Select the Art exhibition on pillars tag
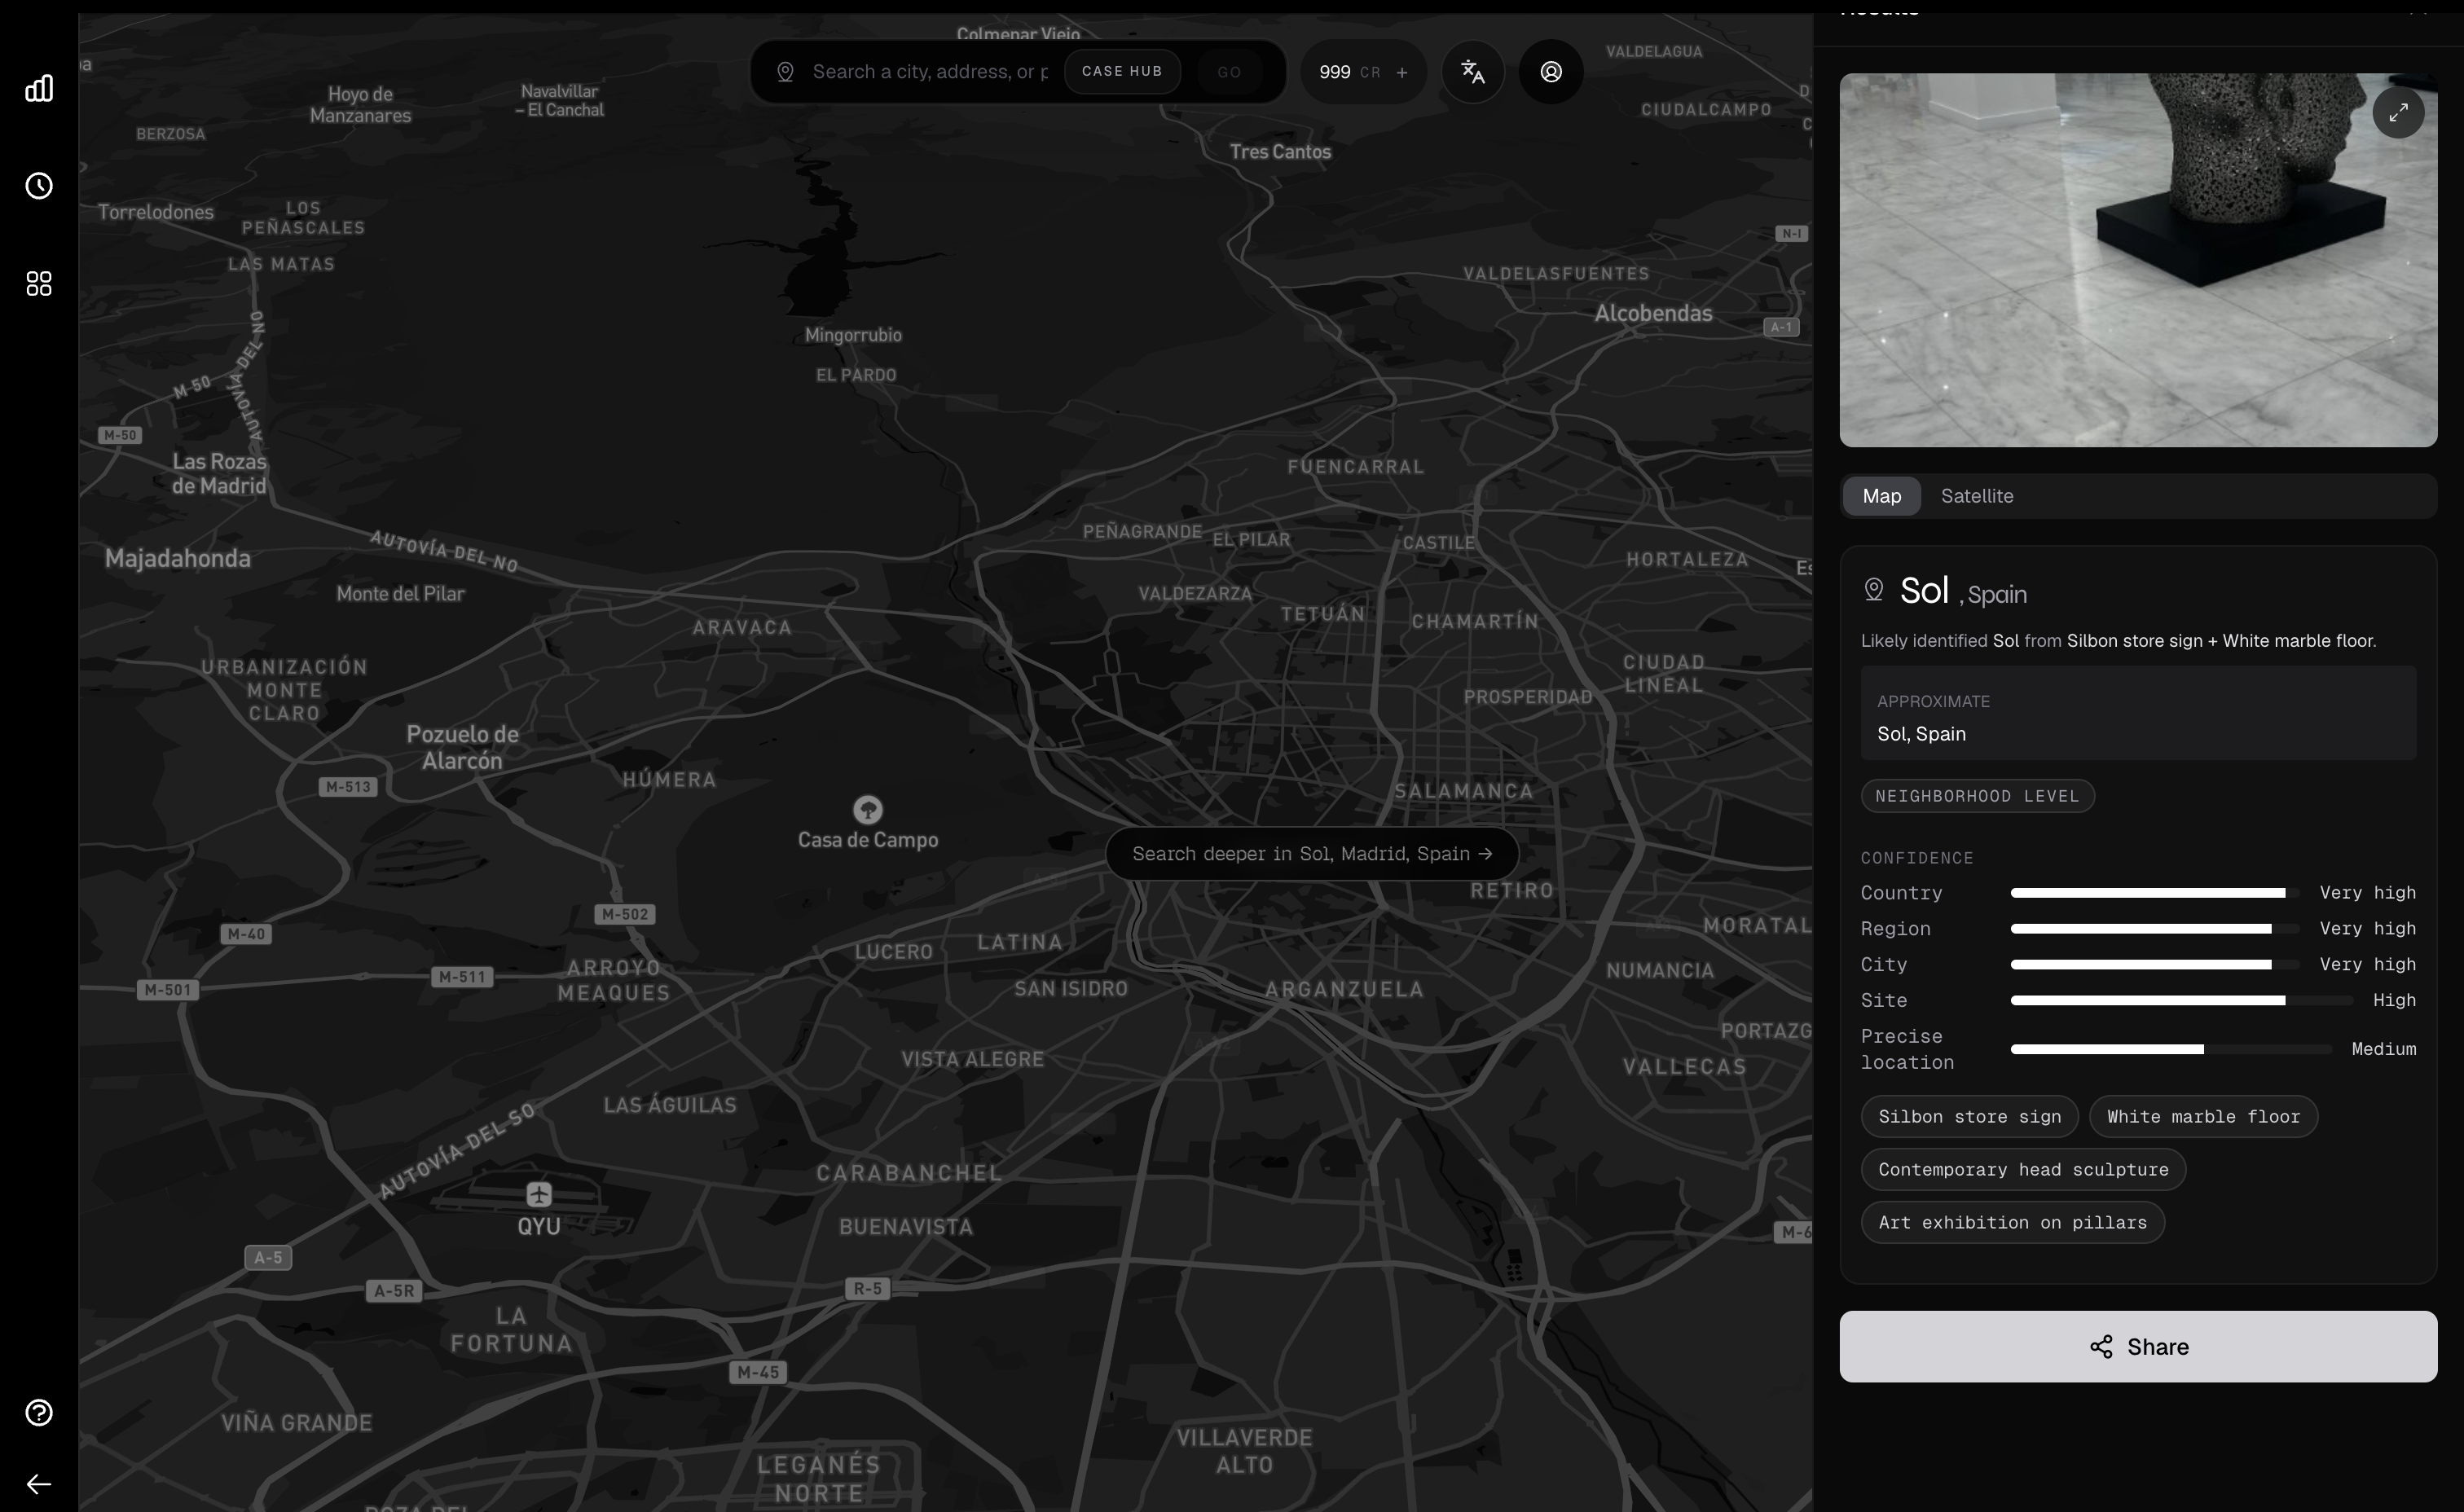This screenshot has height=1512, width=2464. click(x=2012, y=1223)
